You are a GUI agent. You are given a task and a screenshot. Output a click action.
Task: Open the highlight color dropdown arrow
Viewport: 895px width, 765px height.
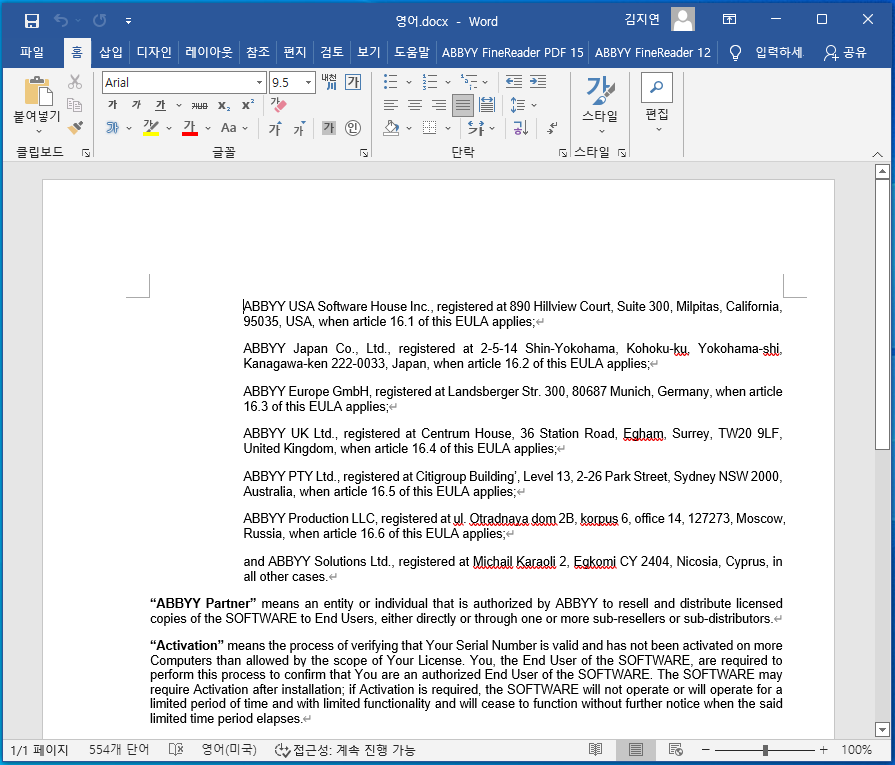pos(169,128)
